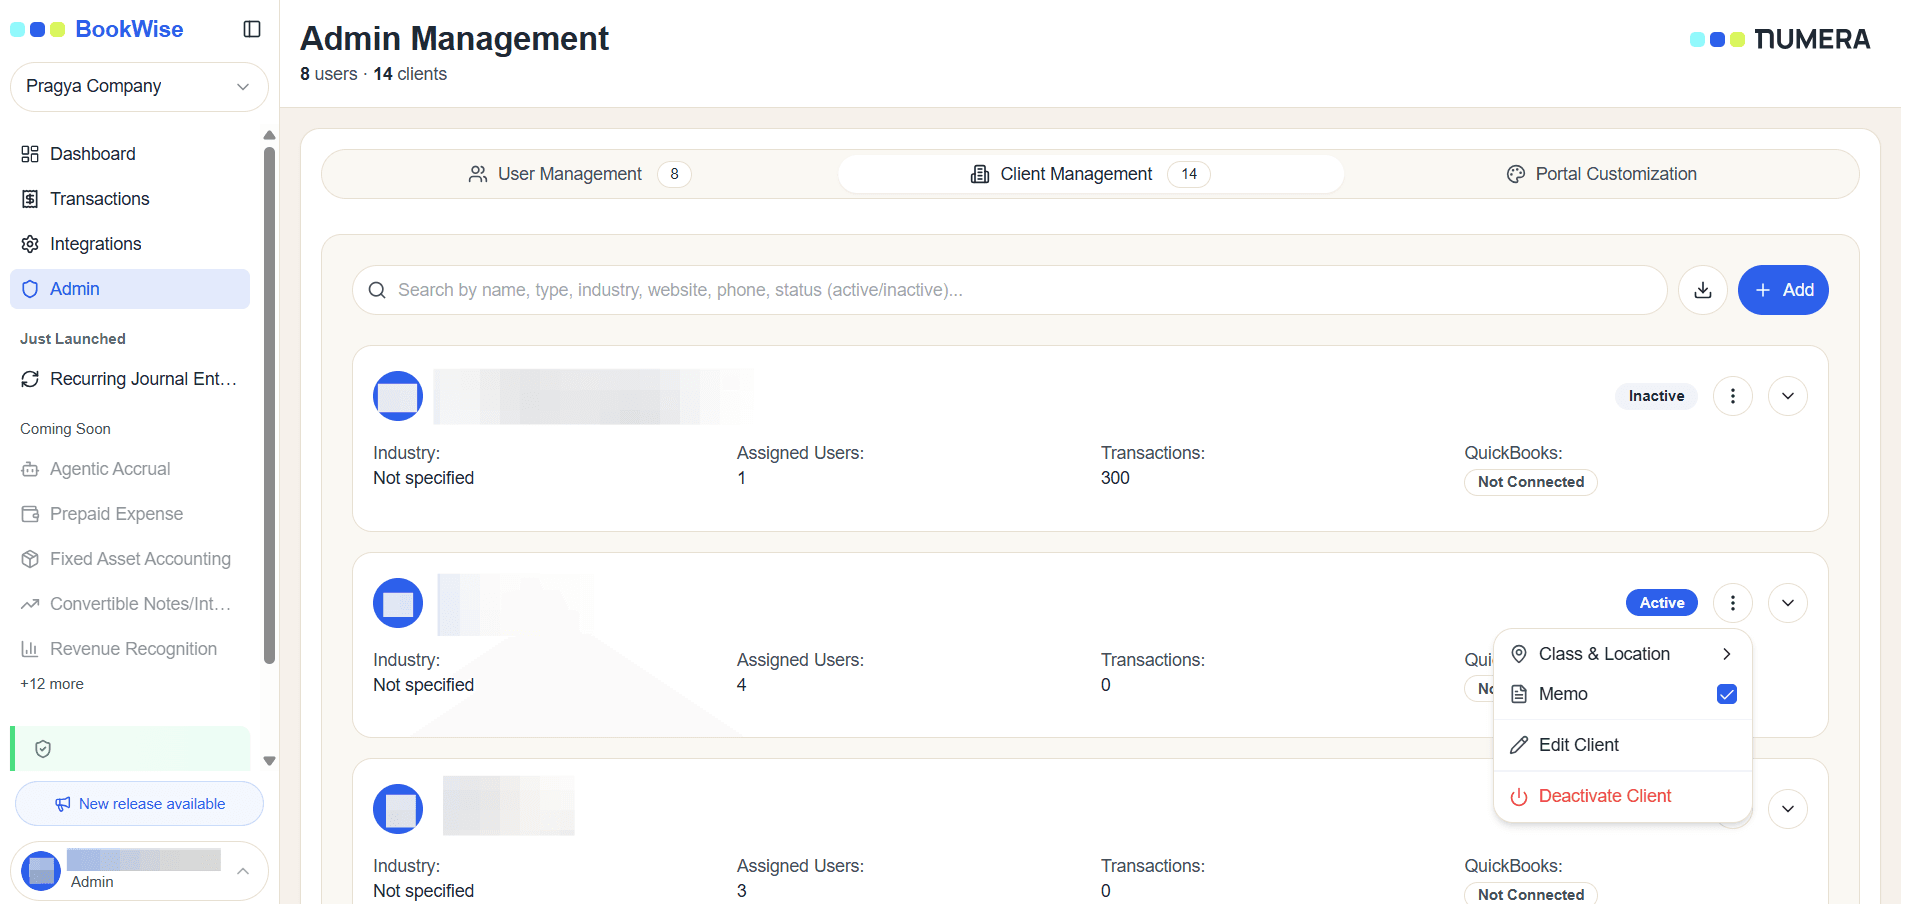Viewport: 1920px width, 904px height.
Task: Click the shield status banner icon
Action: tap(43, 749)
